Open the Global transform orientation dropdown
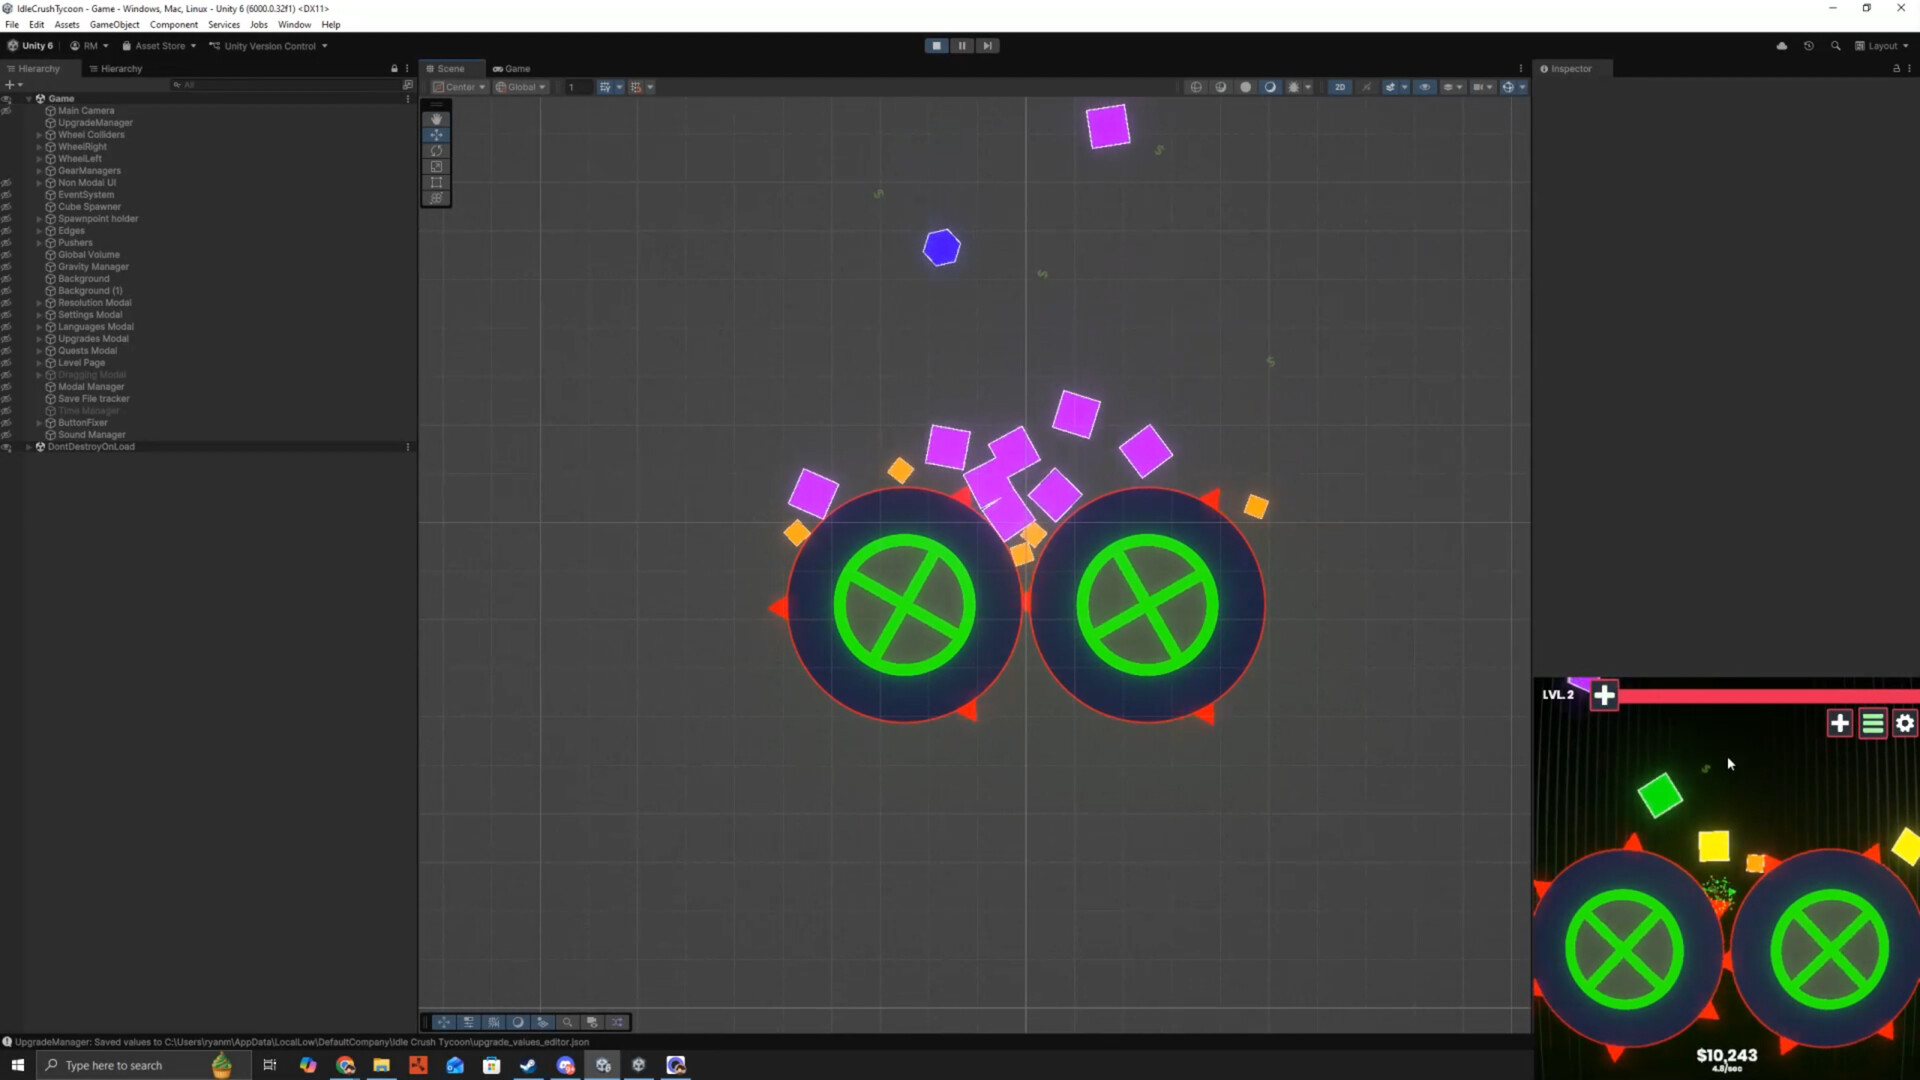The height and width of the screenshot is (1080, 1920). 520,87
